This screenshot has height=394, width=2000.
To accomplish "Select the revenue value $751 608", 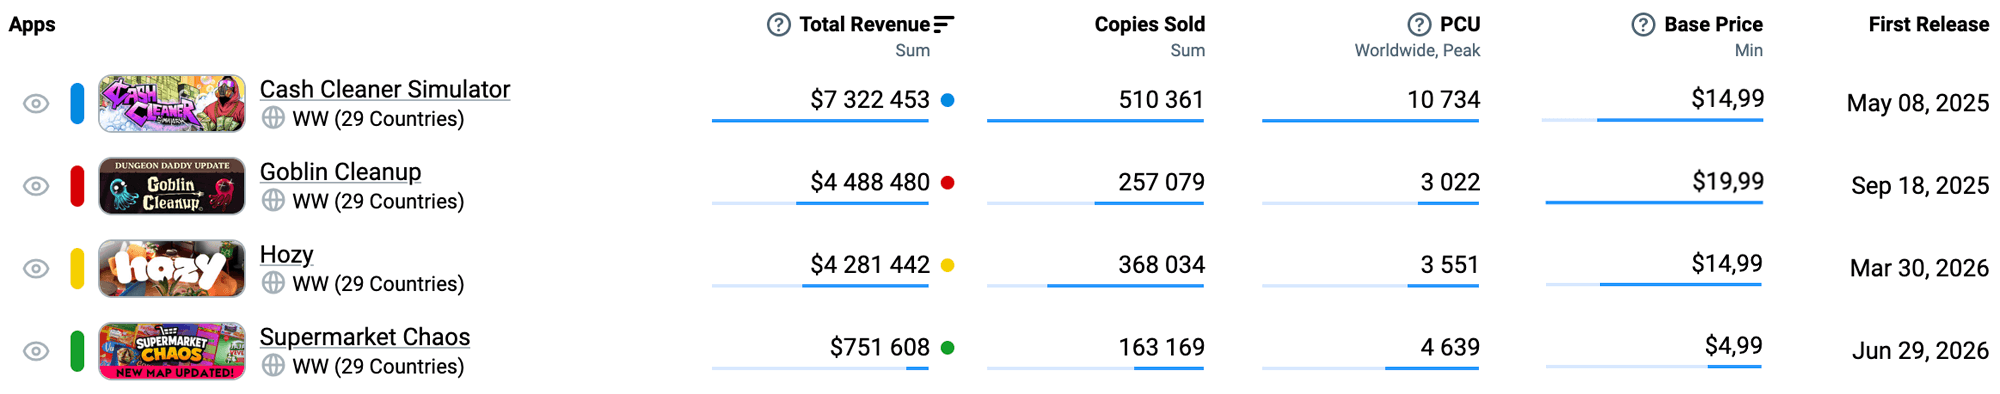I will pos(880,348).
